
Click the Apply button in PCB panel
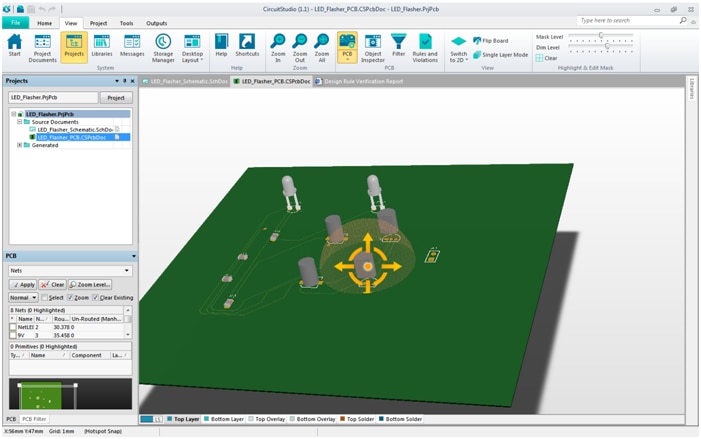(23, 285)
